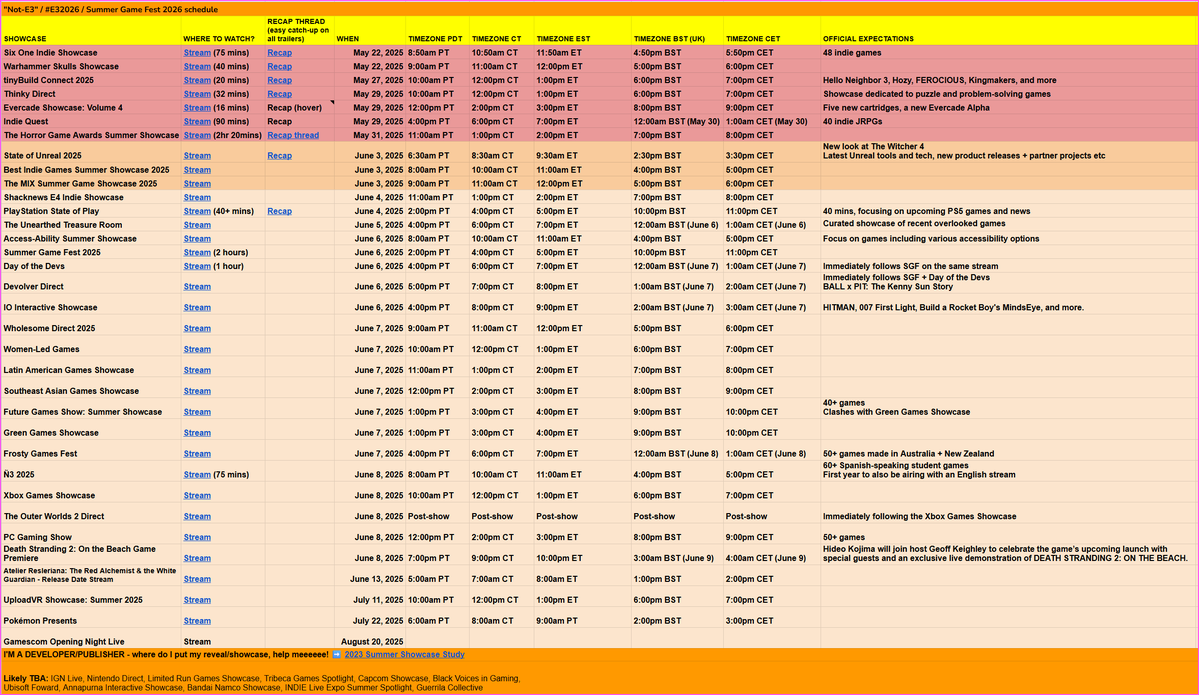Open the PlayStation State of Play Stream link
Image resolution: width=1199 pixels, height=695 pixels.
tap(197, 211)
